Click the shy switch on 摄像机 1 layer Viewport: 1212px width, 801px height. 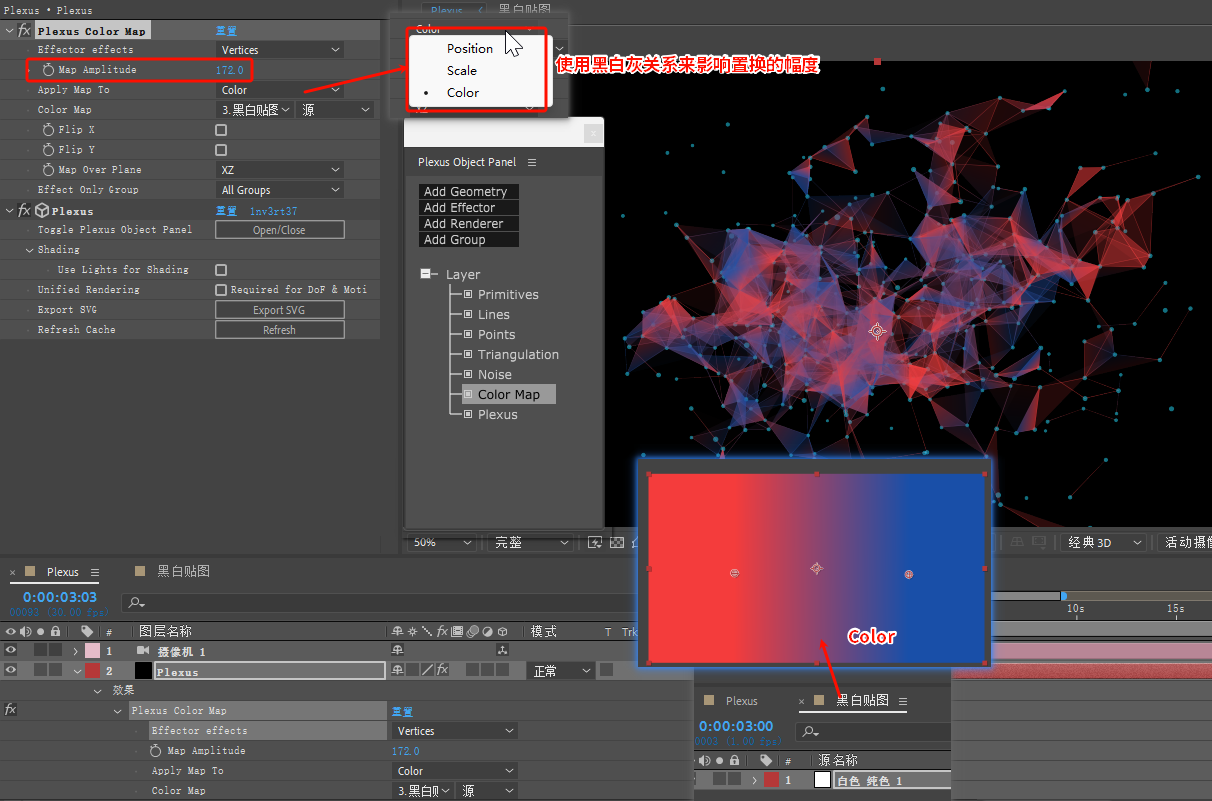click(x=397, y=651)
